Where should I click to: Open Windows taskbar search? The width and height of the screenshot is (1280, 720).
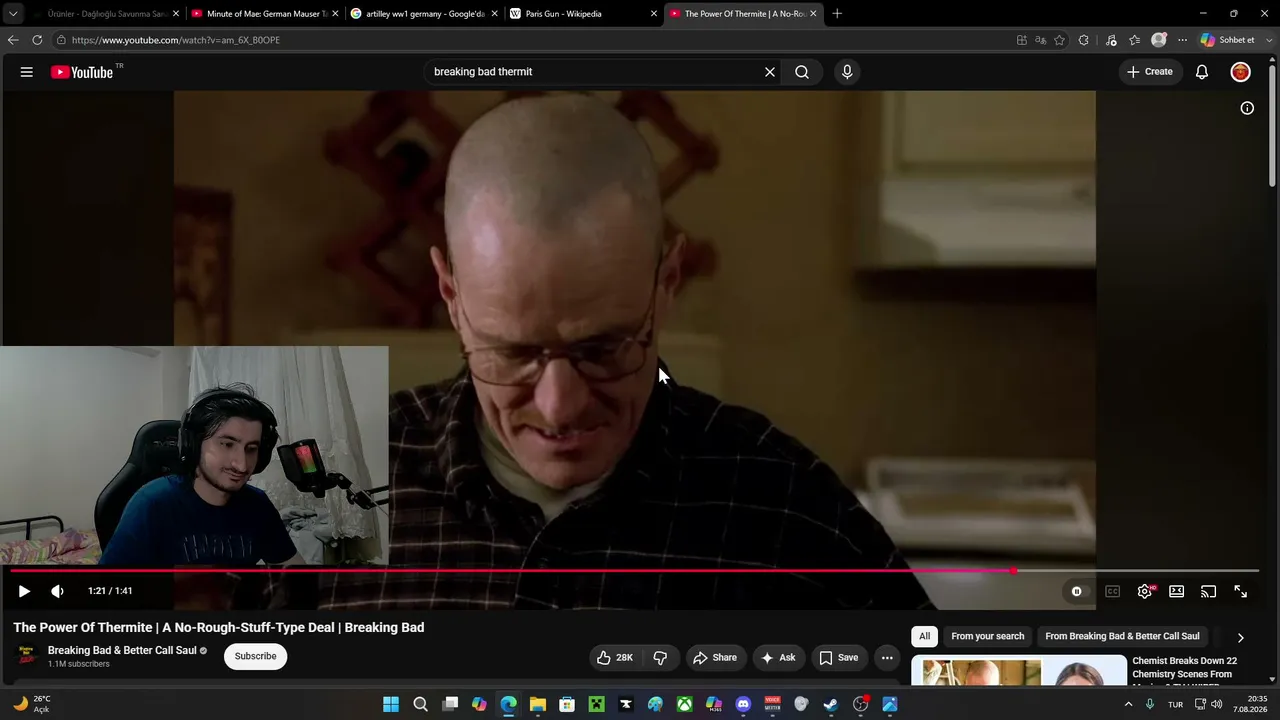tap(420, 704)
